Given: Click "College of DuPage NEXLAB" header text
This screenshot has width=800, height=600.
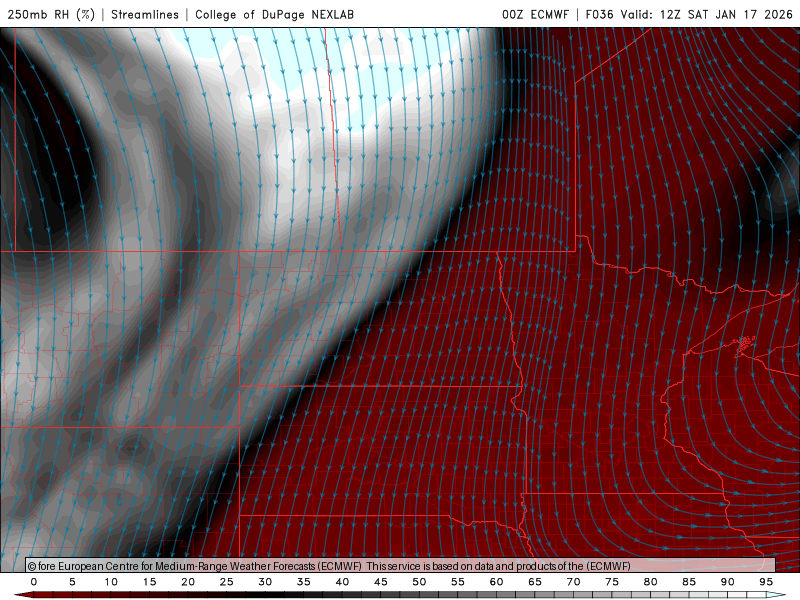Looking at the screenshot, I should (x=274, y=14).
